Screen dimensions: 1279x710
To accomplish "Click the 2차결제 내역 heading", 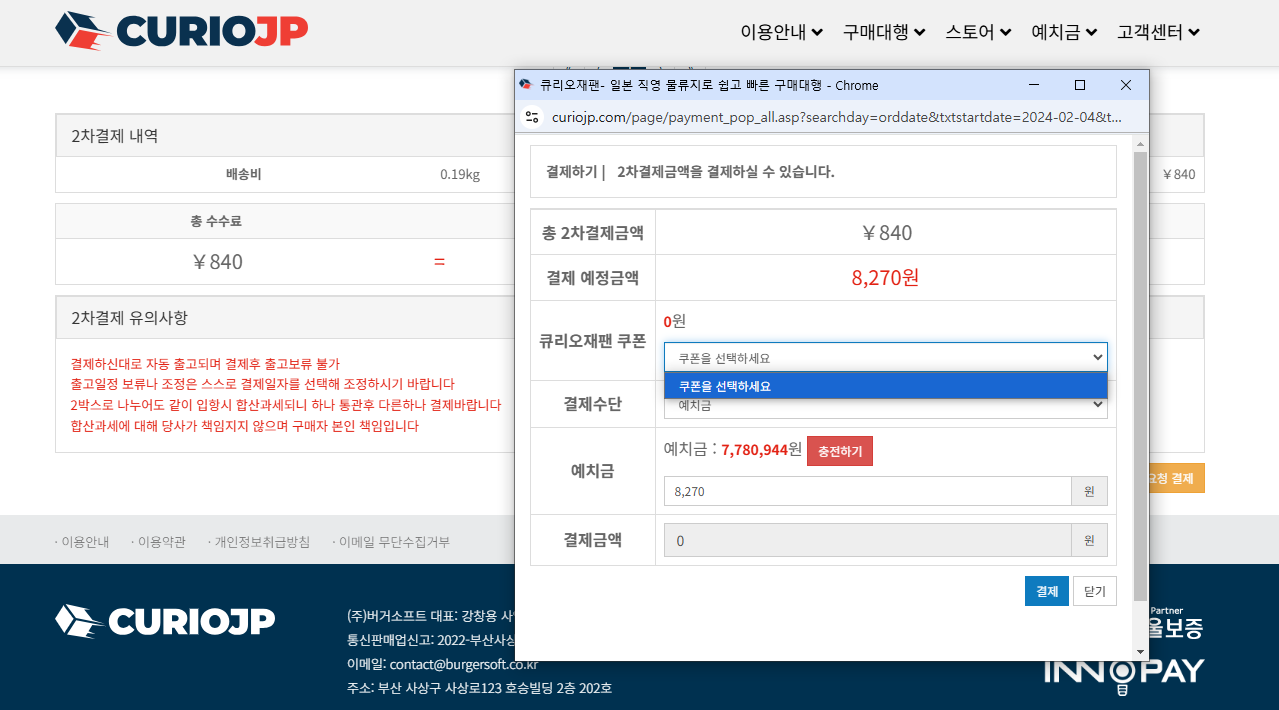I will (x=115, y=136).
